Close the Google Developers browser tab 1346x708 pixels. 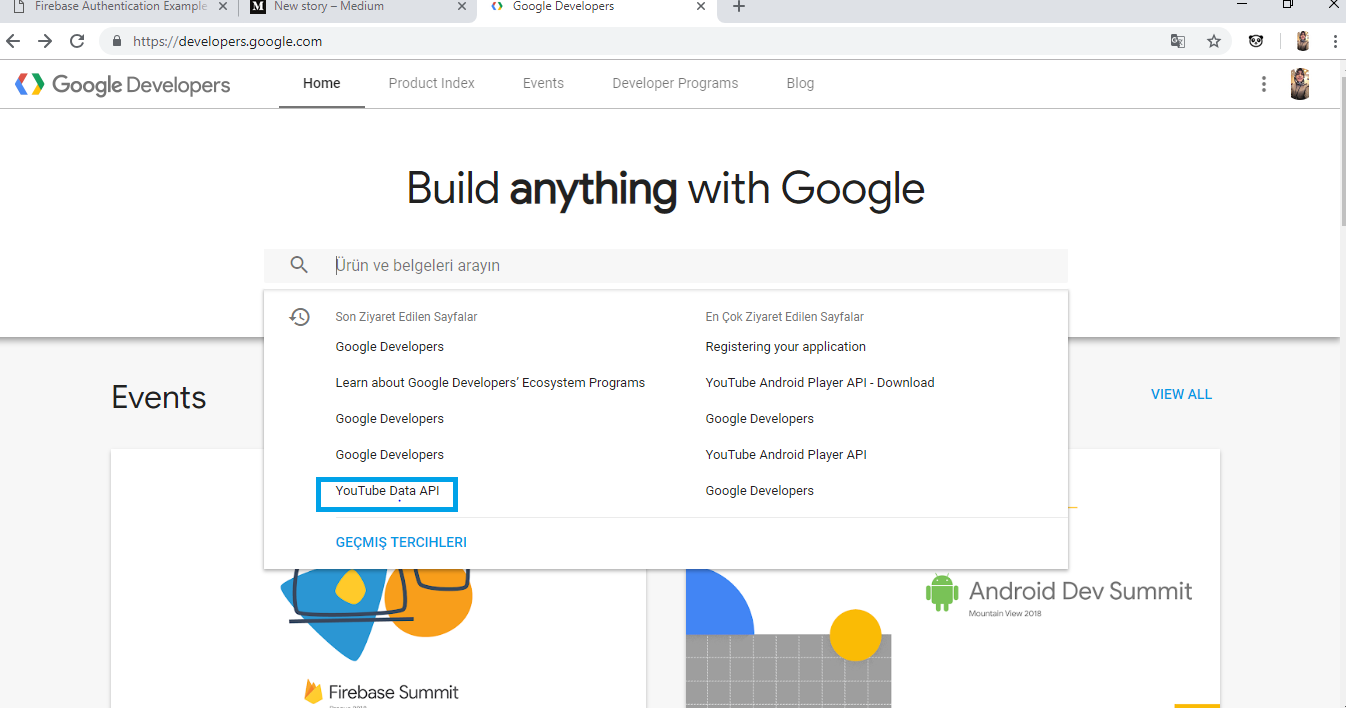701,7
